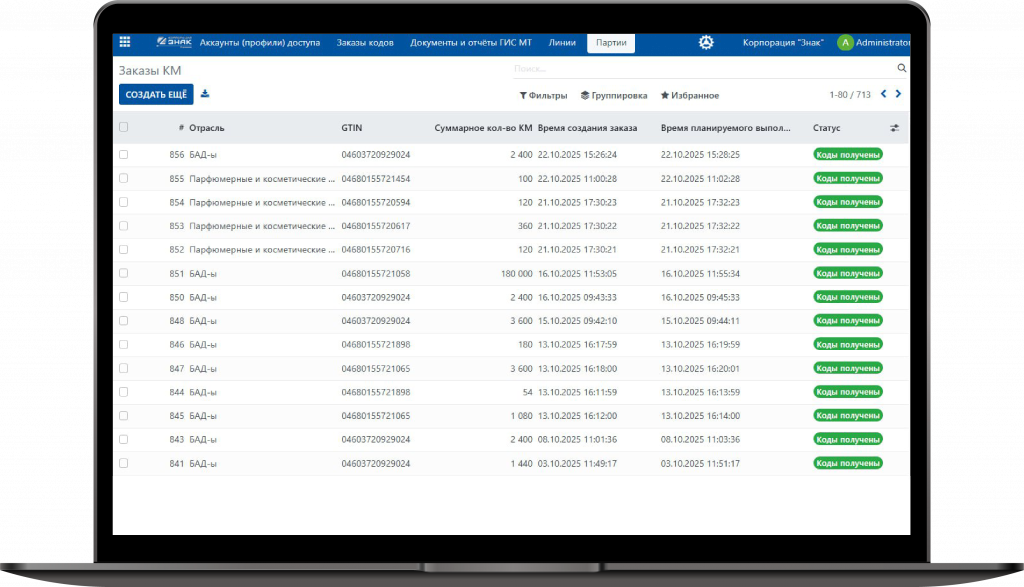Open the column settings adjust icon
The image size is (1024, 587).
point(894,128)
